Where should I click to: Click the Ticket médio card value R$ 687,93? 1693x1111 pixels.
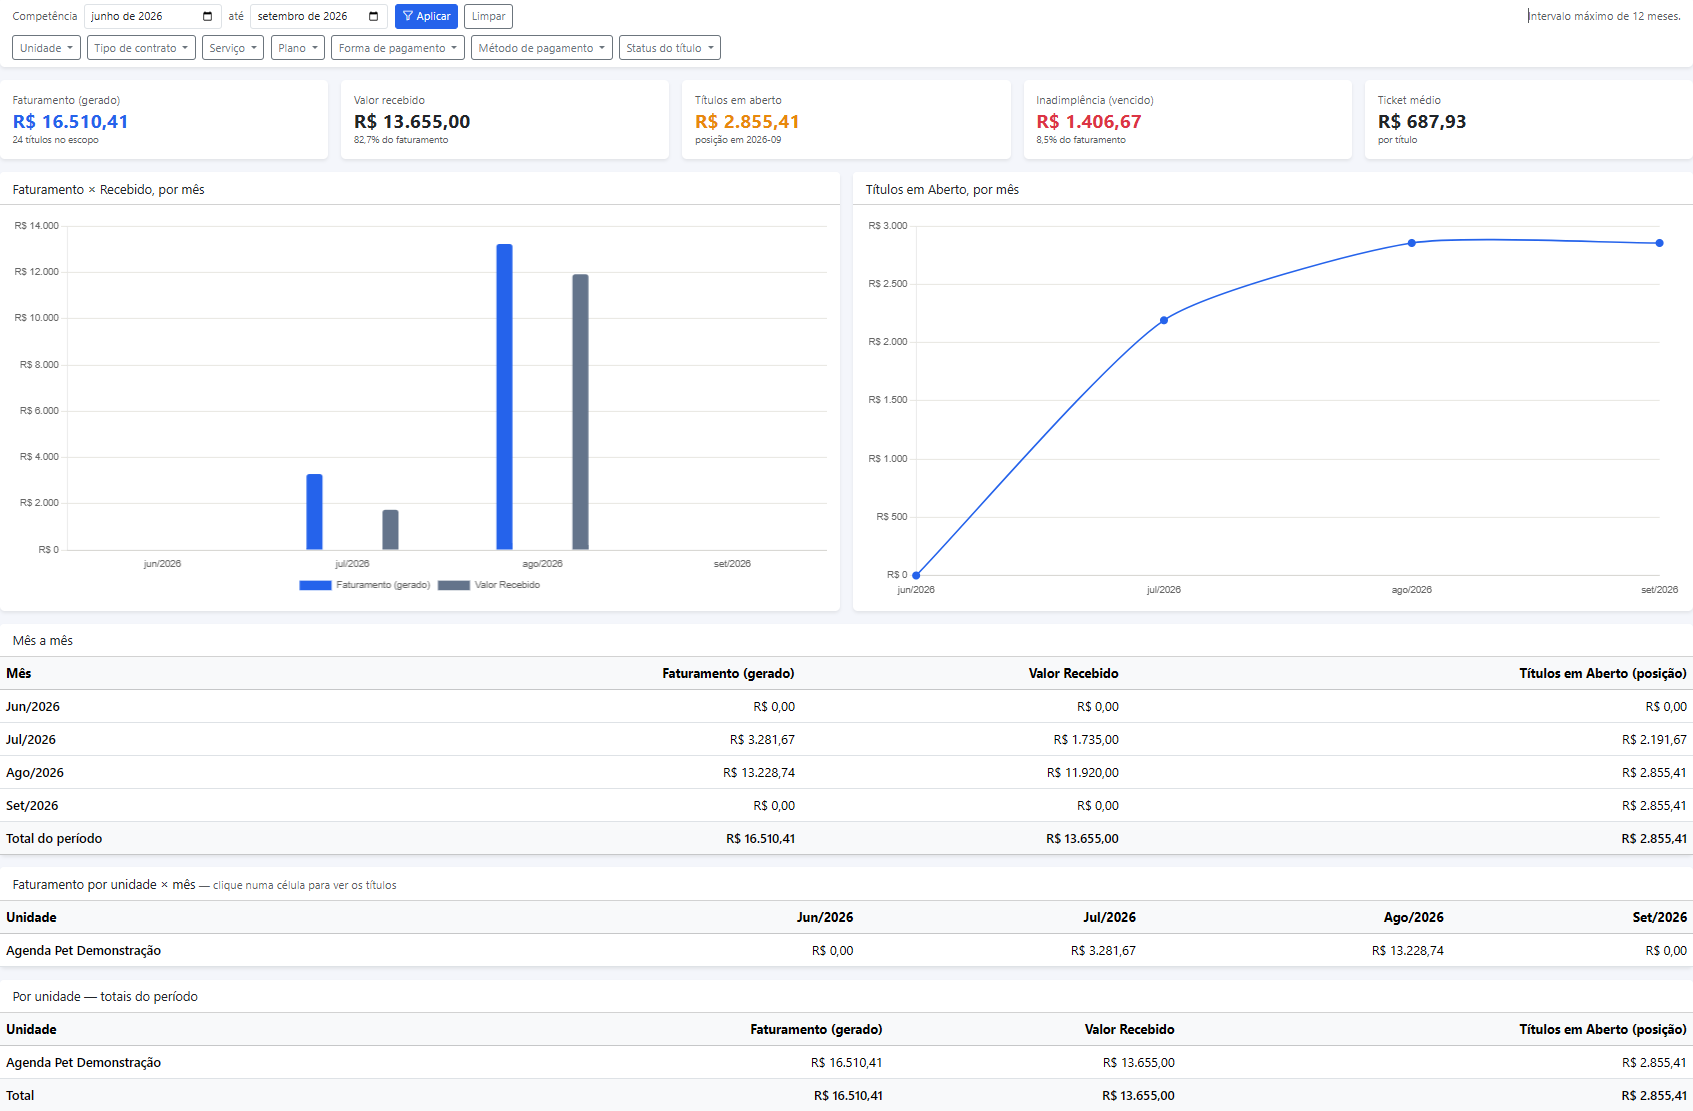[x=1422, y=122]
